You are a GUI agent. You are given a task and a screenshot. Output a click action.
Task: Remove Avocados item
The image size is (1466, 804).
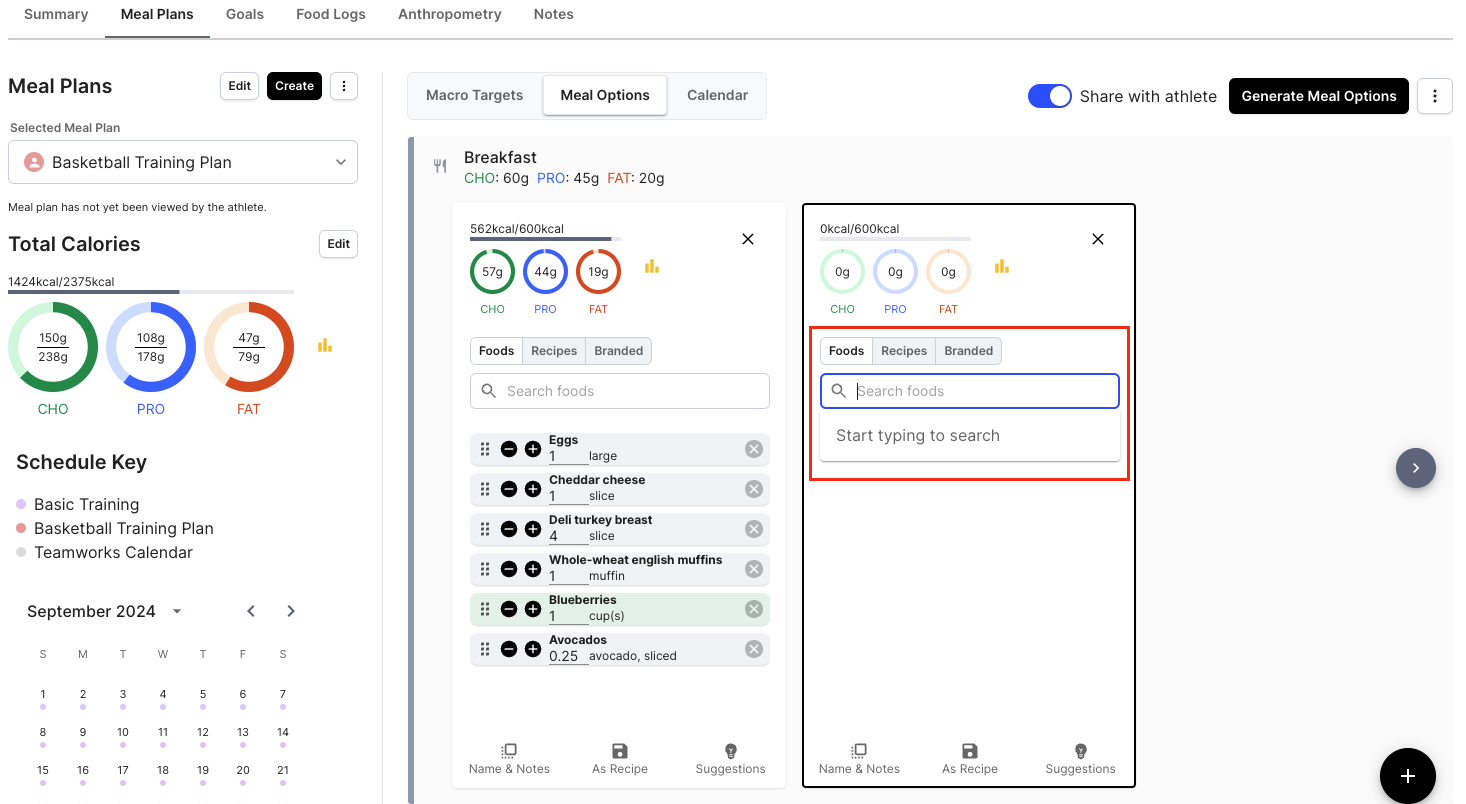754,649
